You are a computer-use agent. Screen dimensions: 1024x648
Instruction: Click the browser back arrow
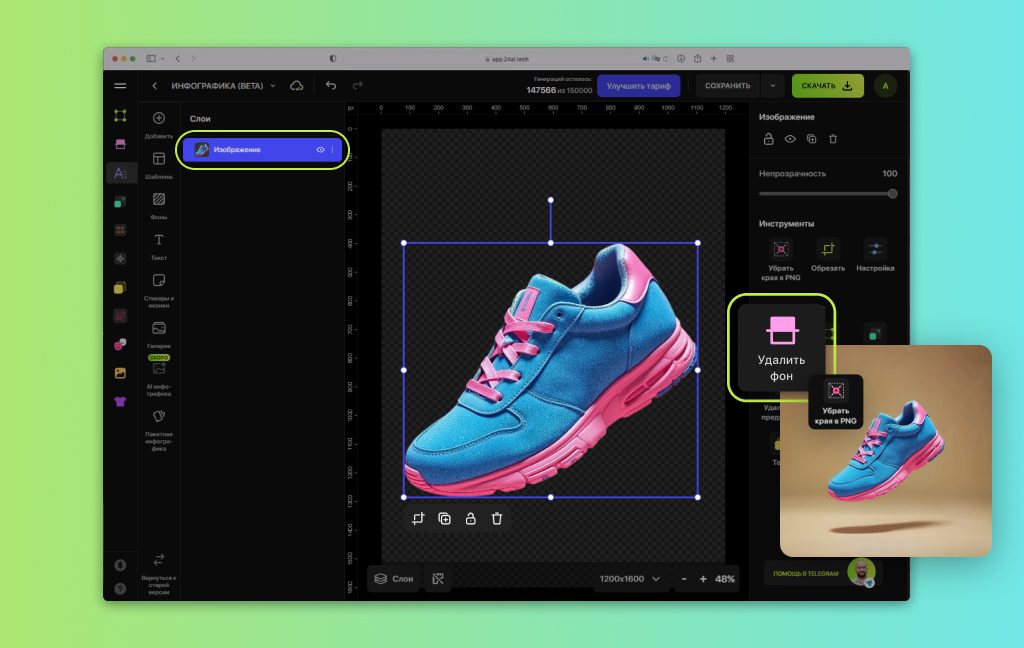[178, 59]
